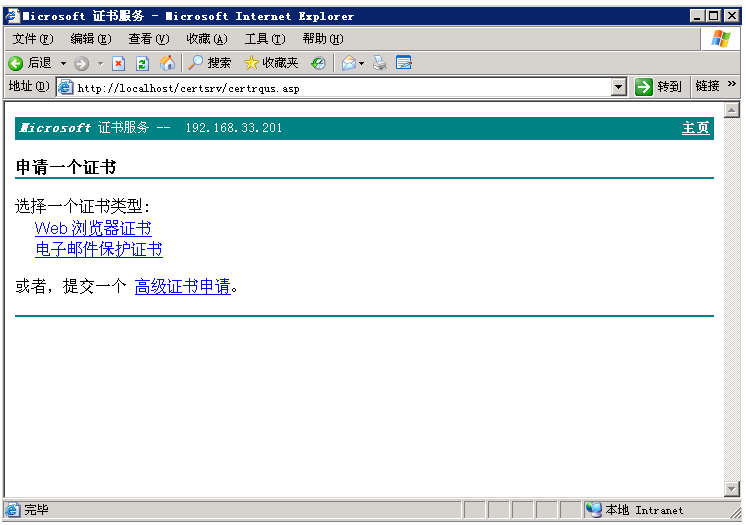Viewport: 746px width, 525px height.
Task: Open the address bar URL dropdown
Action: 618,87
